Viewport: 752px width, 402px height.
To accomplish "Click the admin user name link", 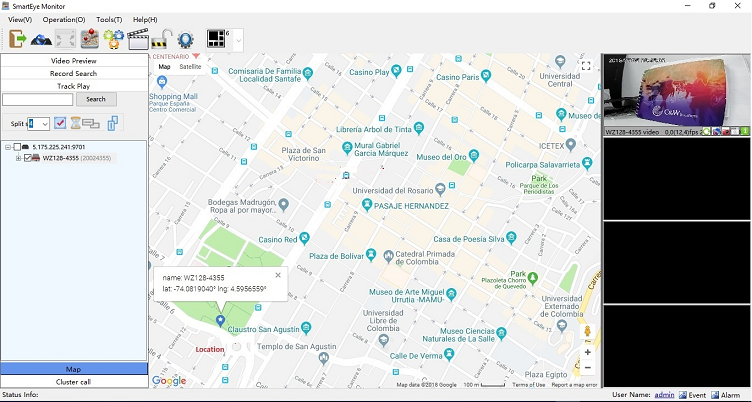I will point(664,395).
